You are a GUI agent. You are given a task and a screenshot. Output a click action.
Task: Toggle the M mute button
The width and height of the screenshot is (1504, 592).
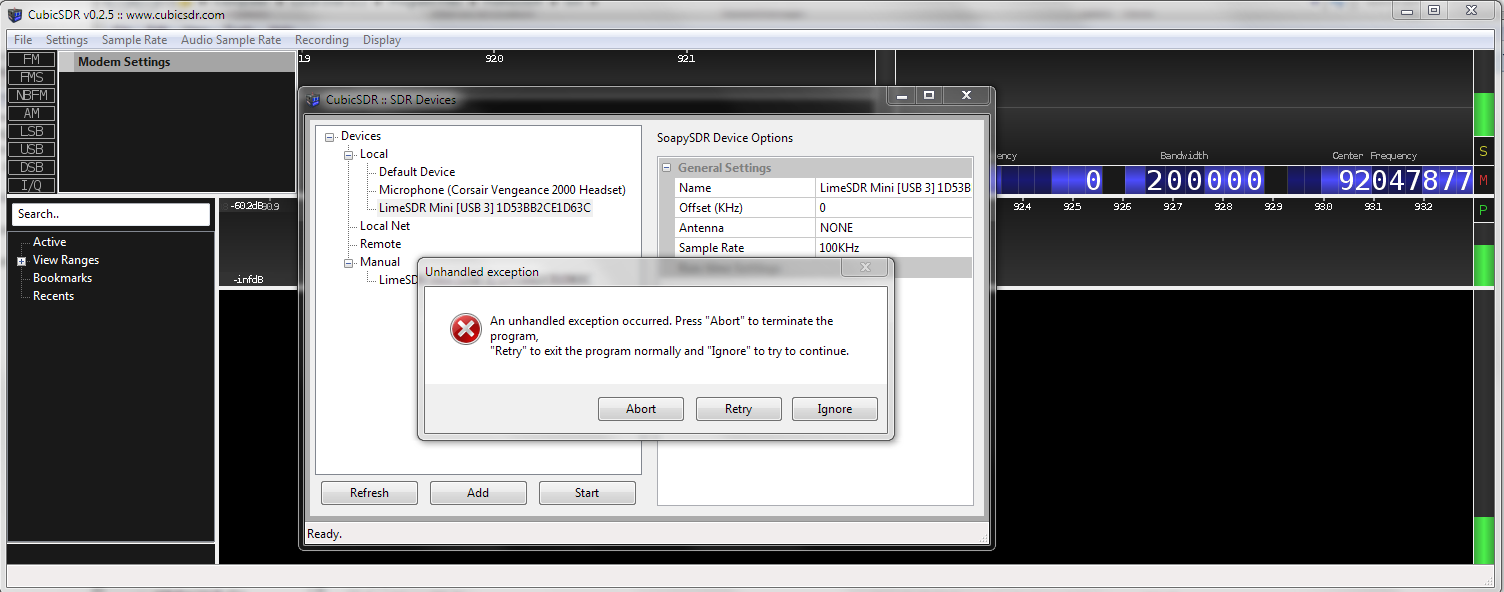[1483, 181]
